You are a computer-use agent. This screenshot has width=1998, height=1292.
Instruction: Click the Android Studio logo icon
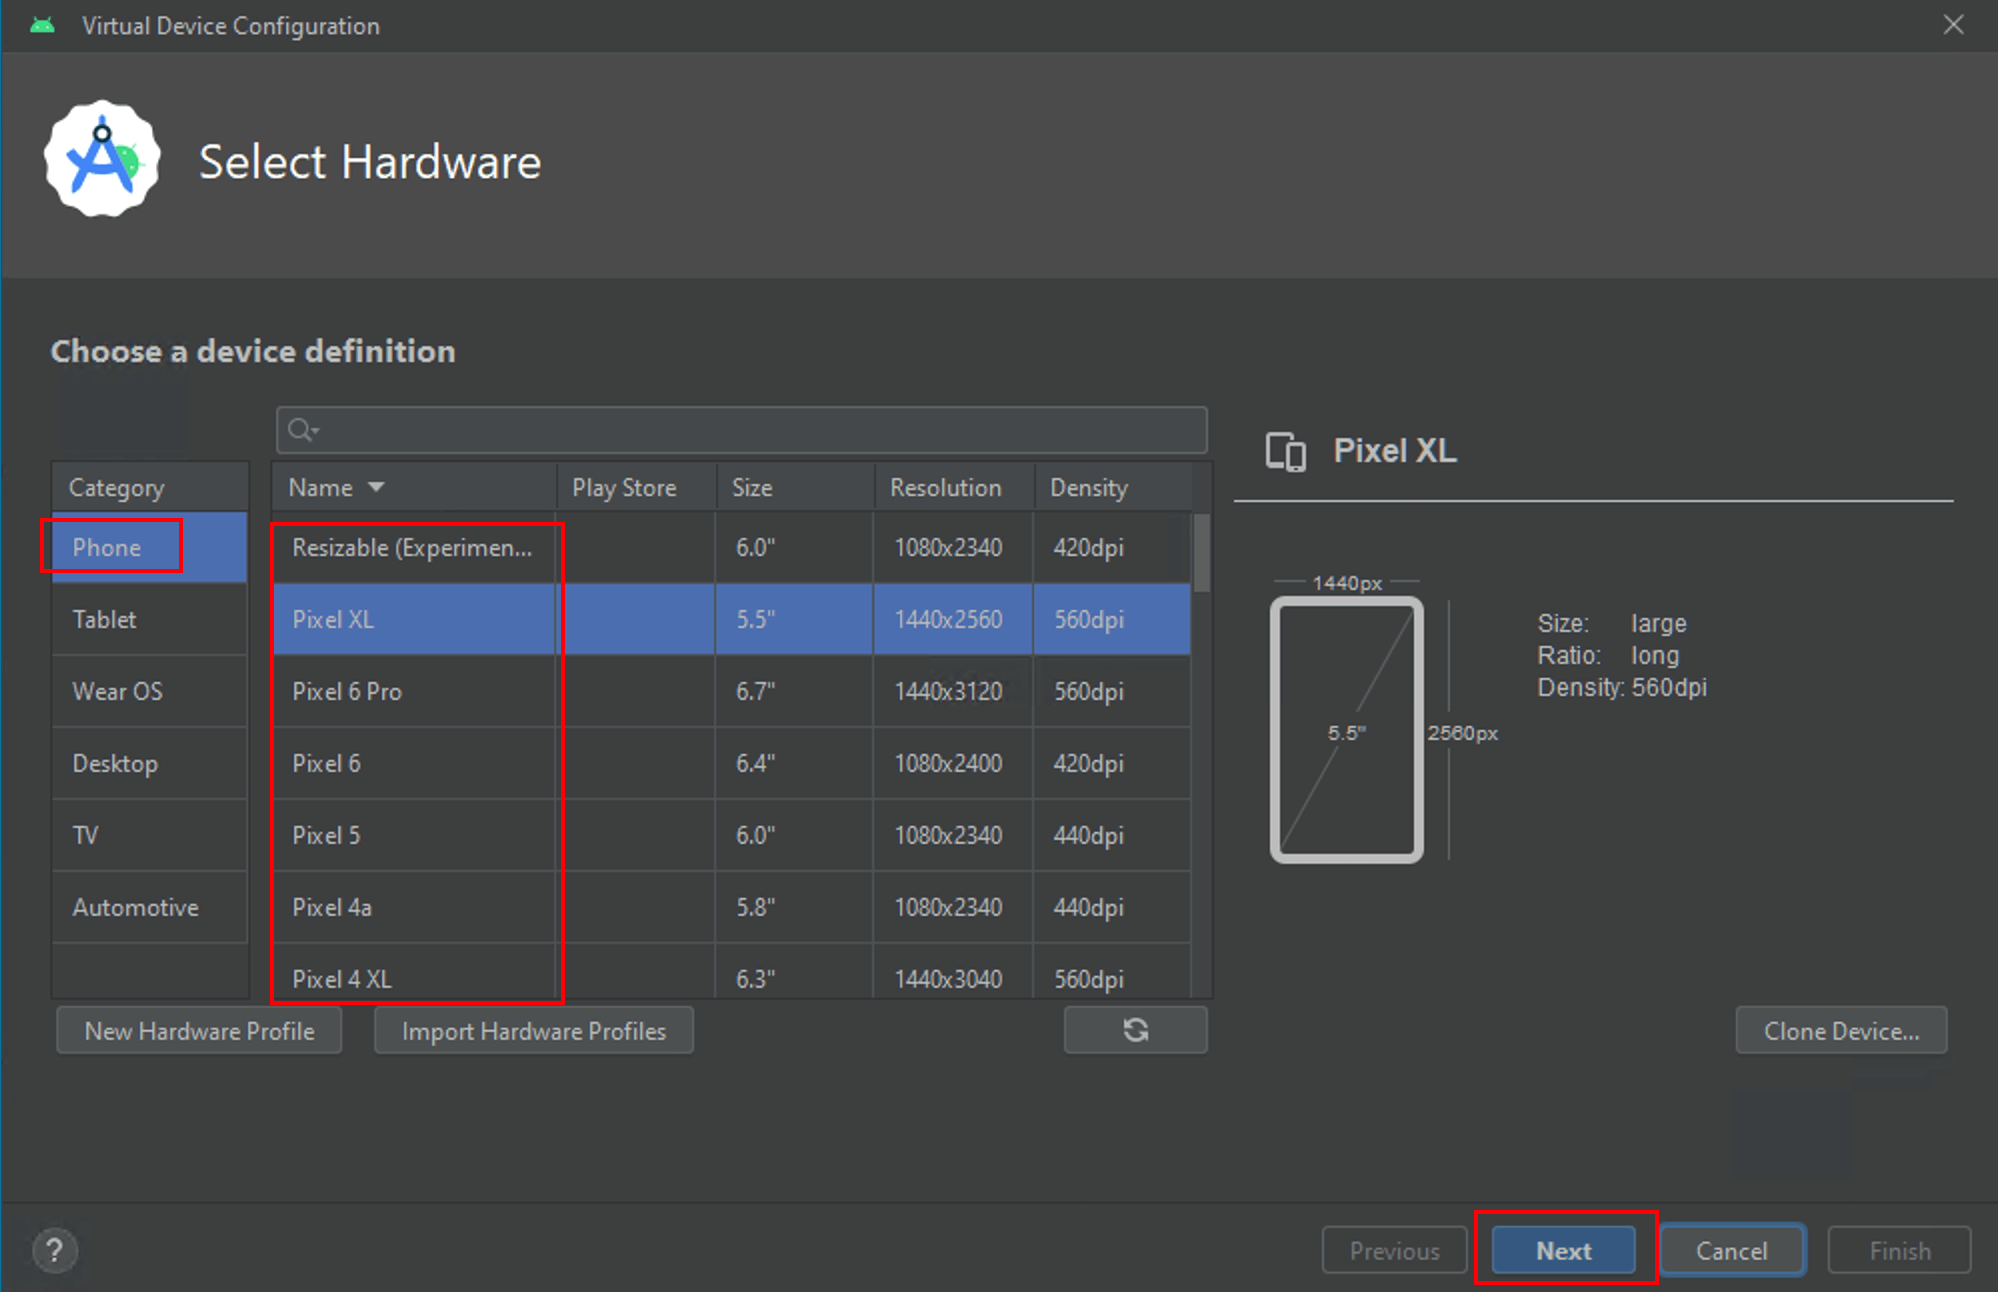coord(102,158)
